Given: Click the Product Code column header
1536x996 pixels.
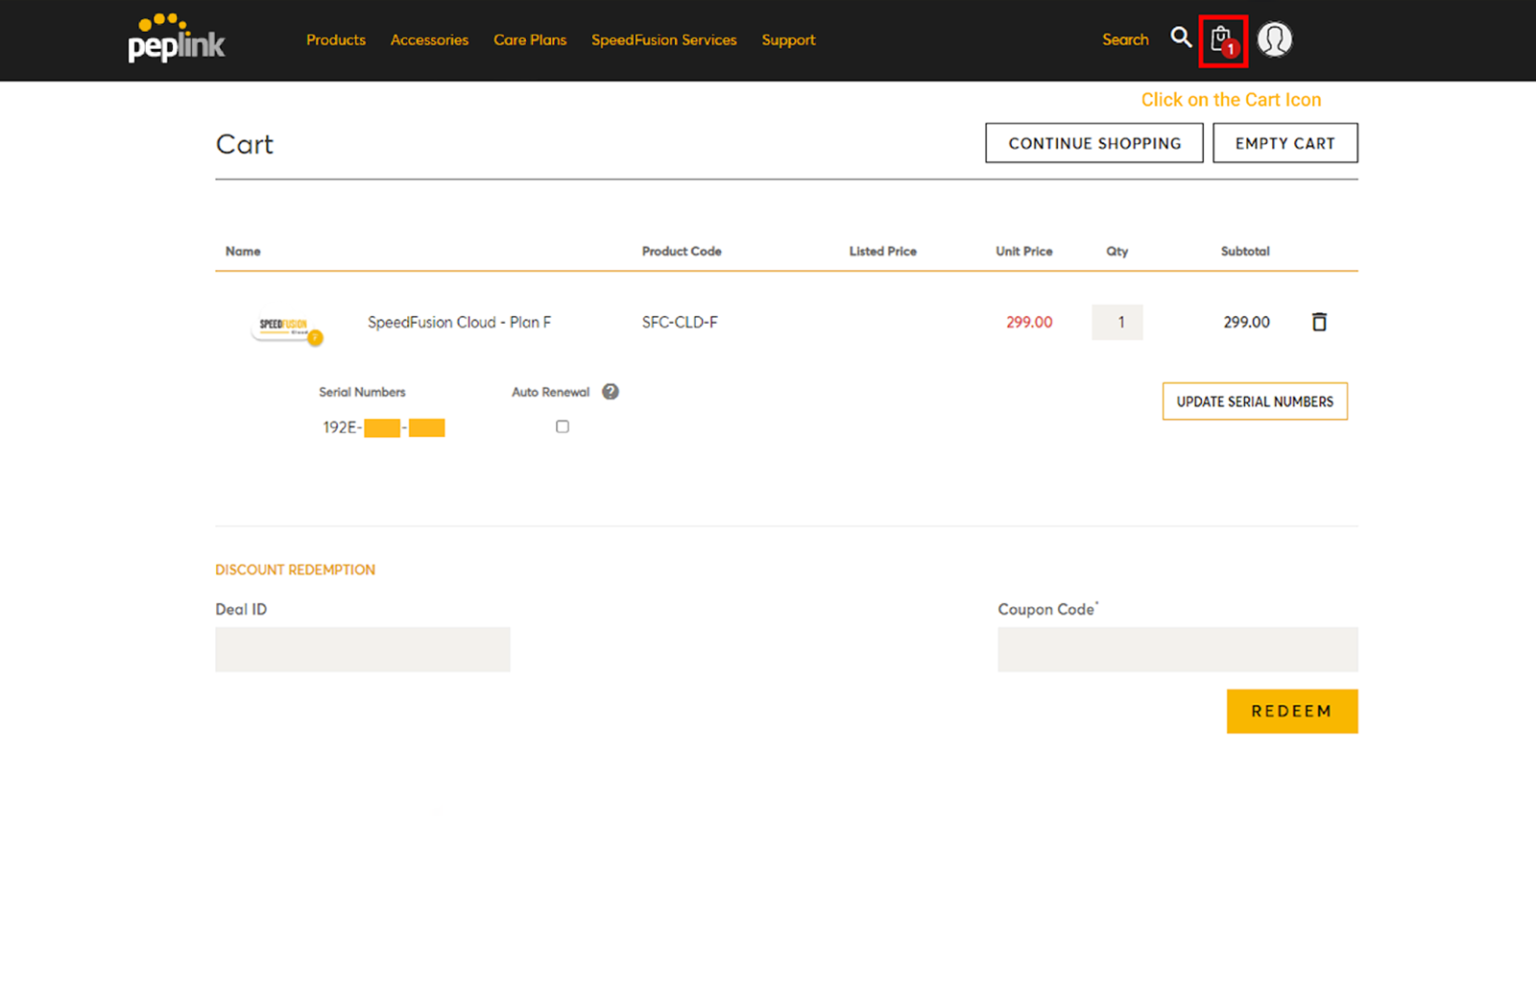Looking at the screenshot, I should 682,251.
